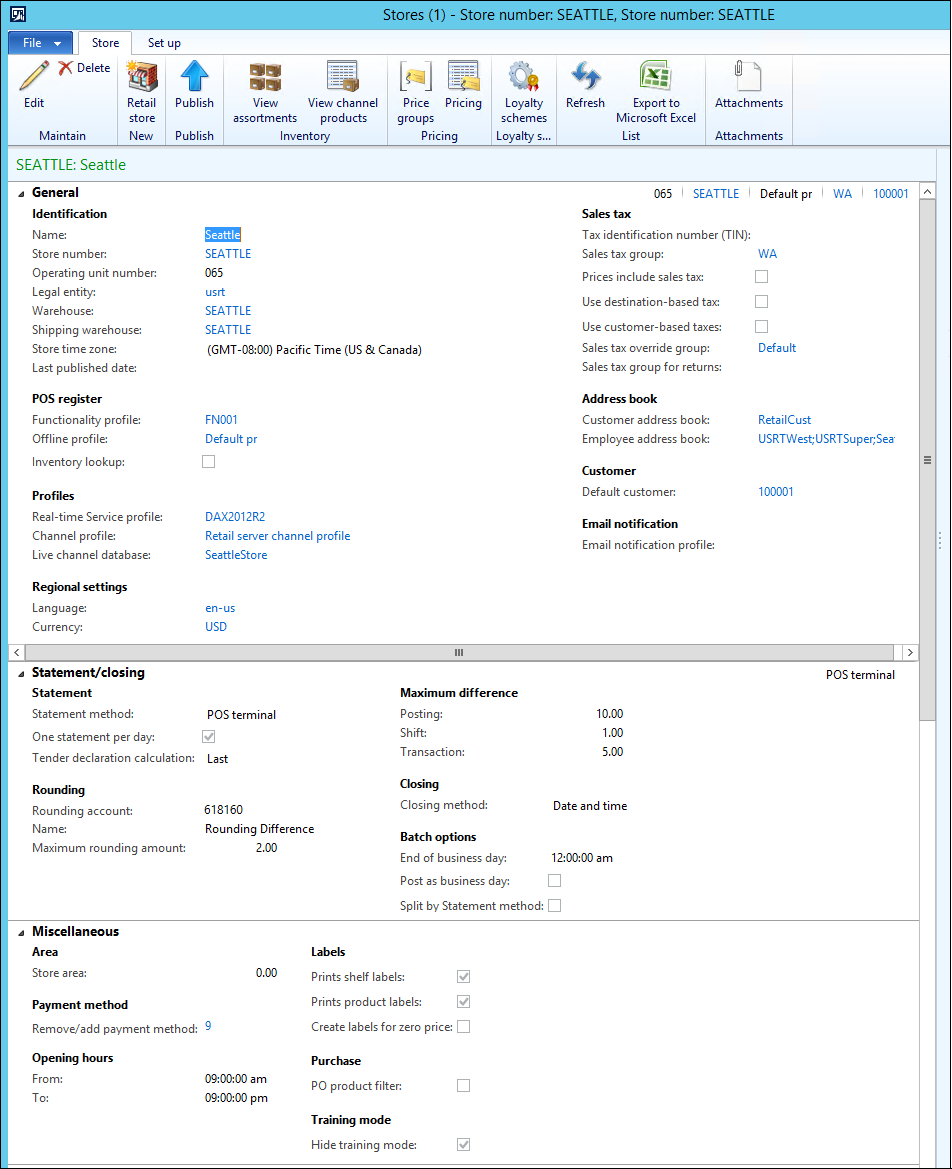The width and height of the screenshot is (952, 1169).
Task: Check Post as business day
Action: 554,881
